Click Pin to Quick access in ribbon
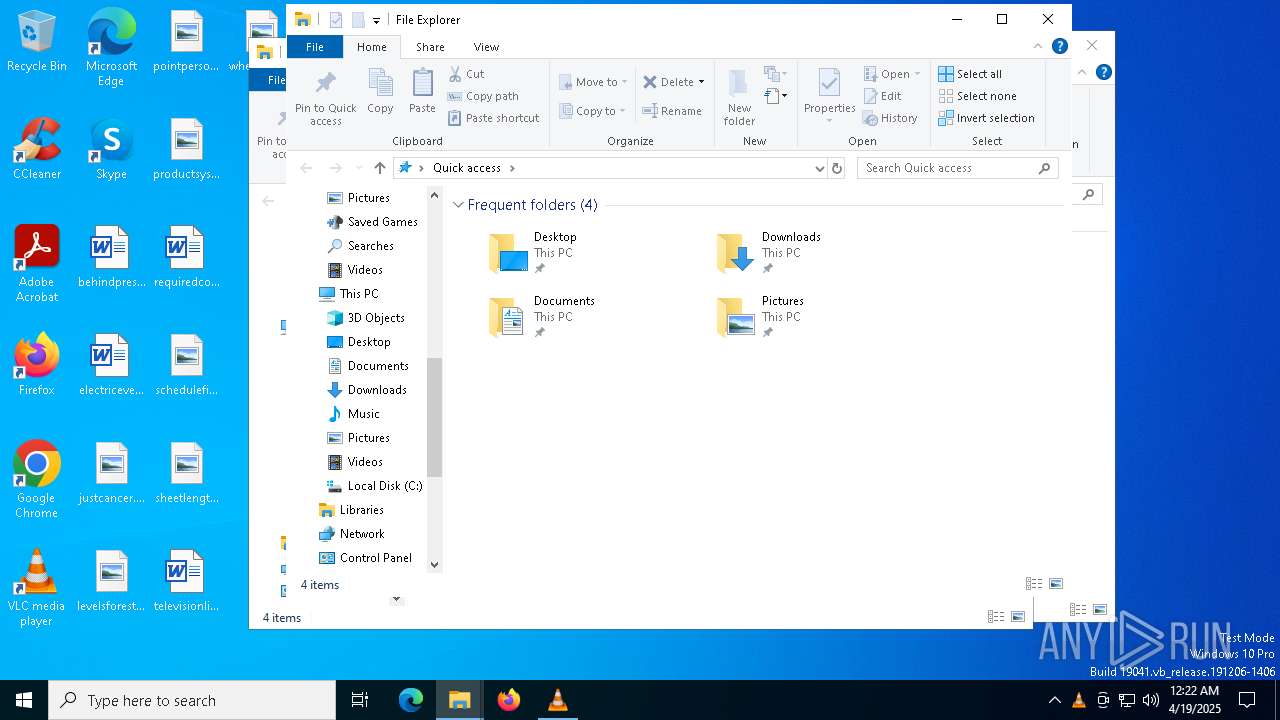The width and height of the screenshot is (1280, 720). pos(325,98)
